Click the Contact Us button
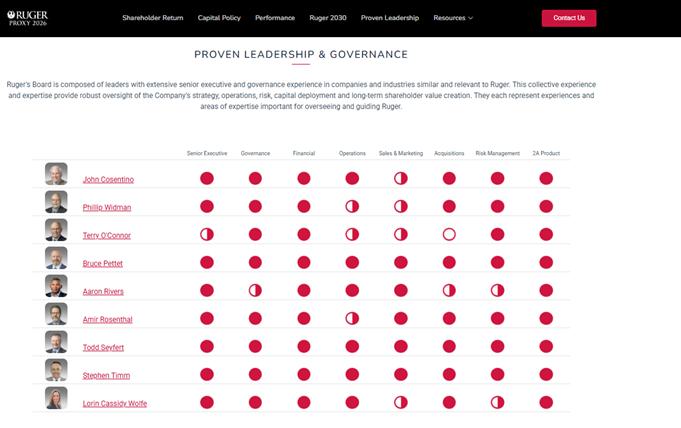The width and height of the screenshot is (681, 428). [x=569, y=18]
